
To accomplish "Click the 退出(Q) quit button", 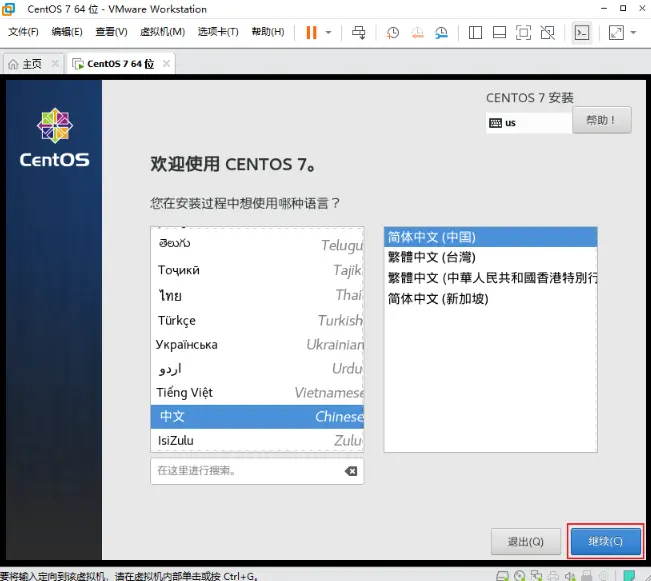I will click(525, 541).
